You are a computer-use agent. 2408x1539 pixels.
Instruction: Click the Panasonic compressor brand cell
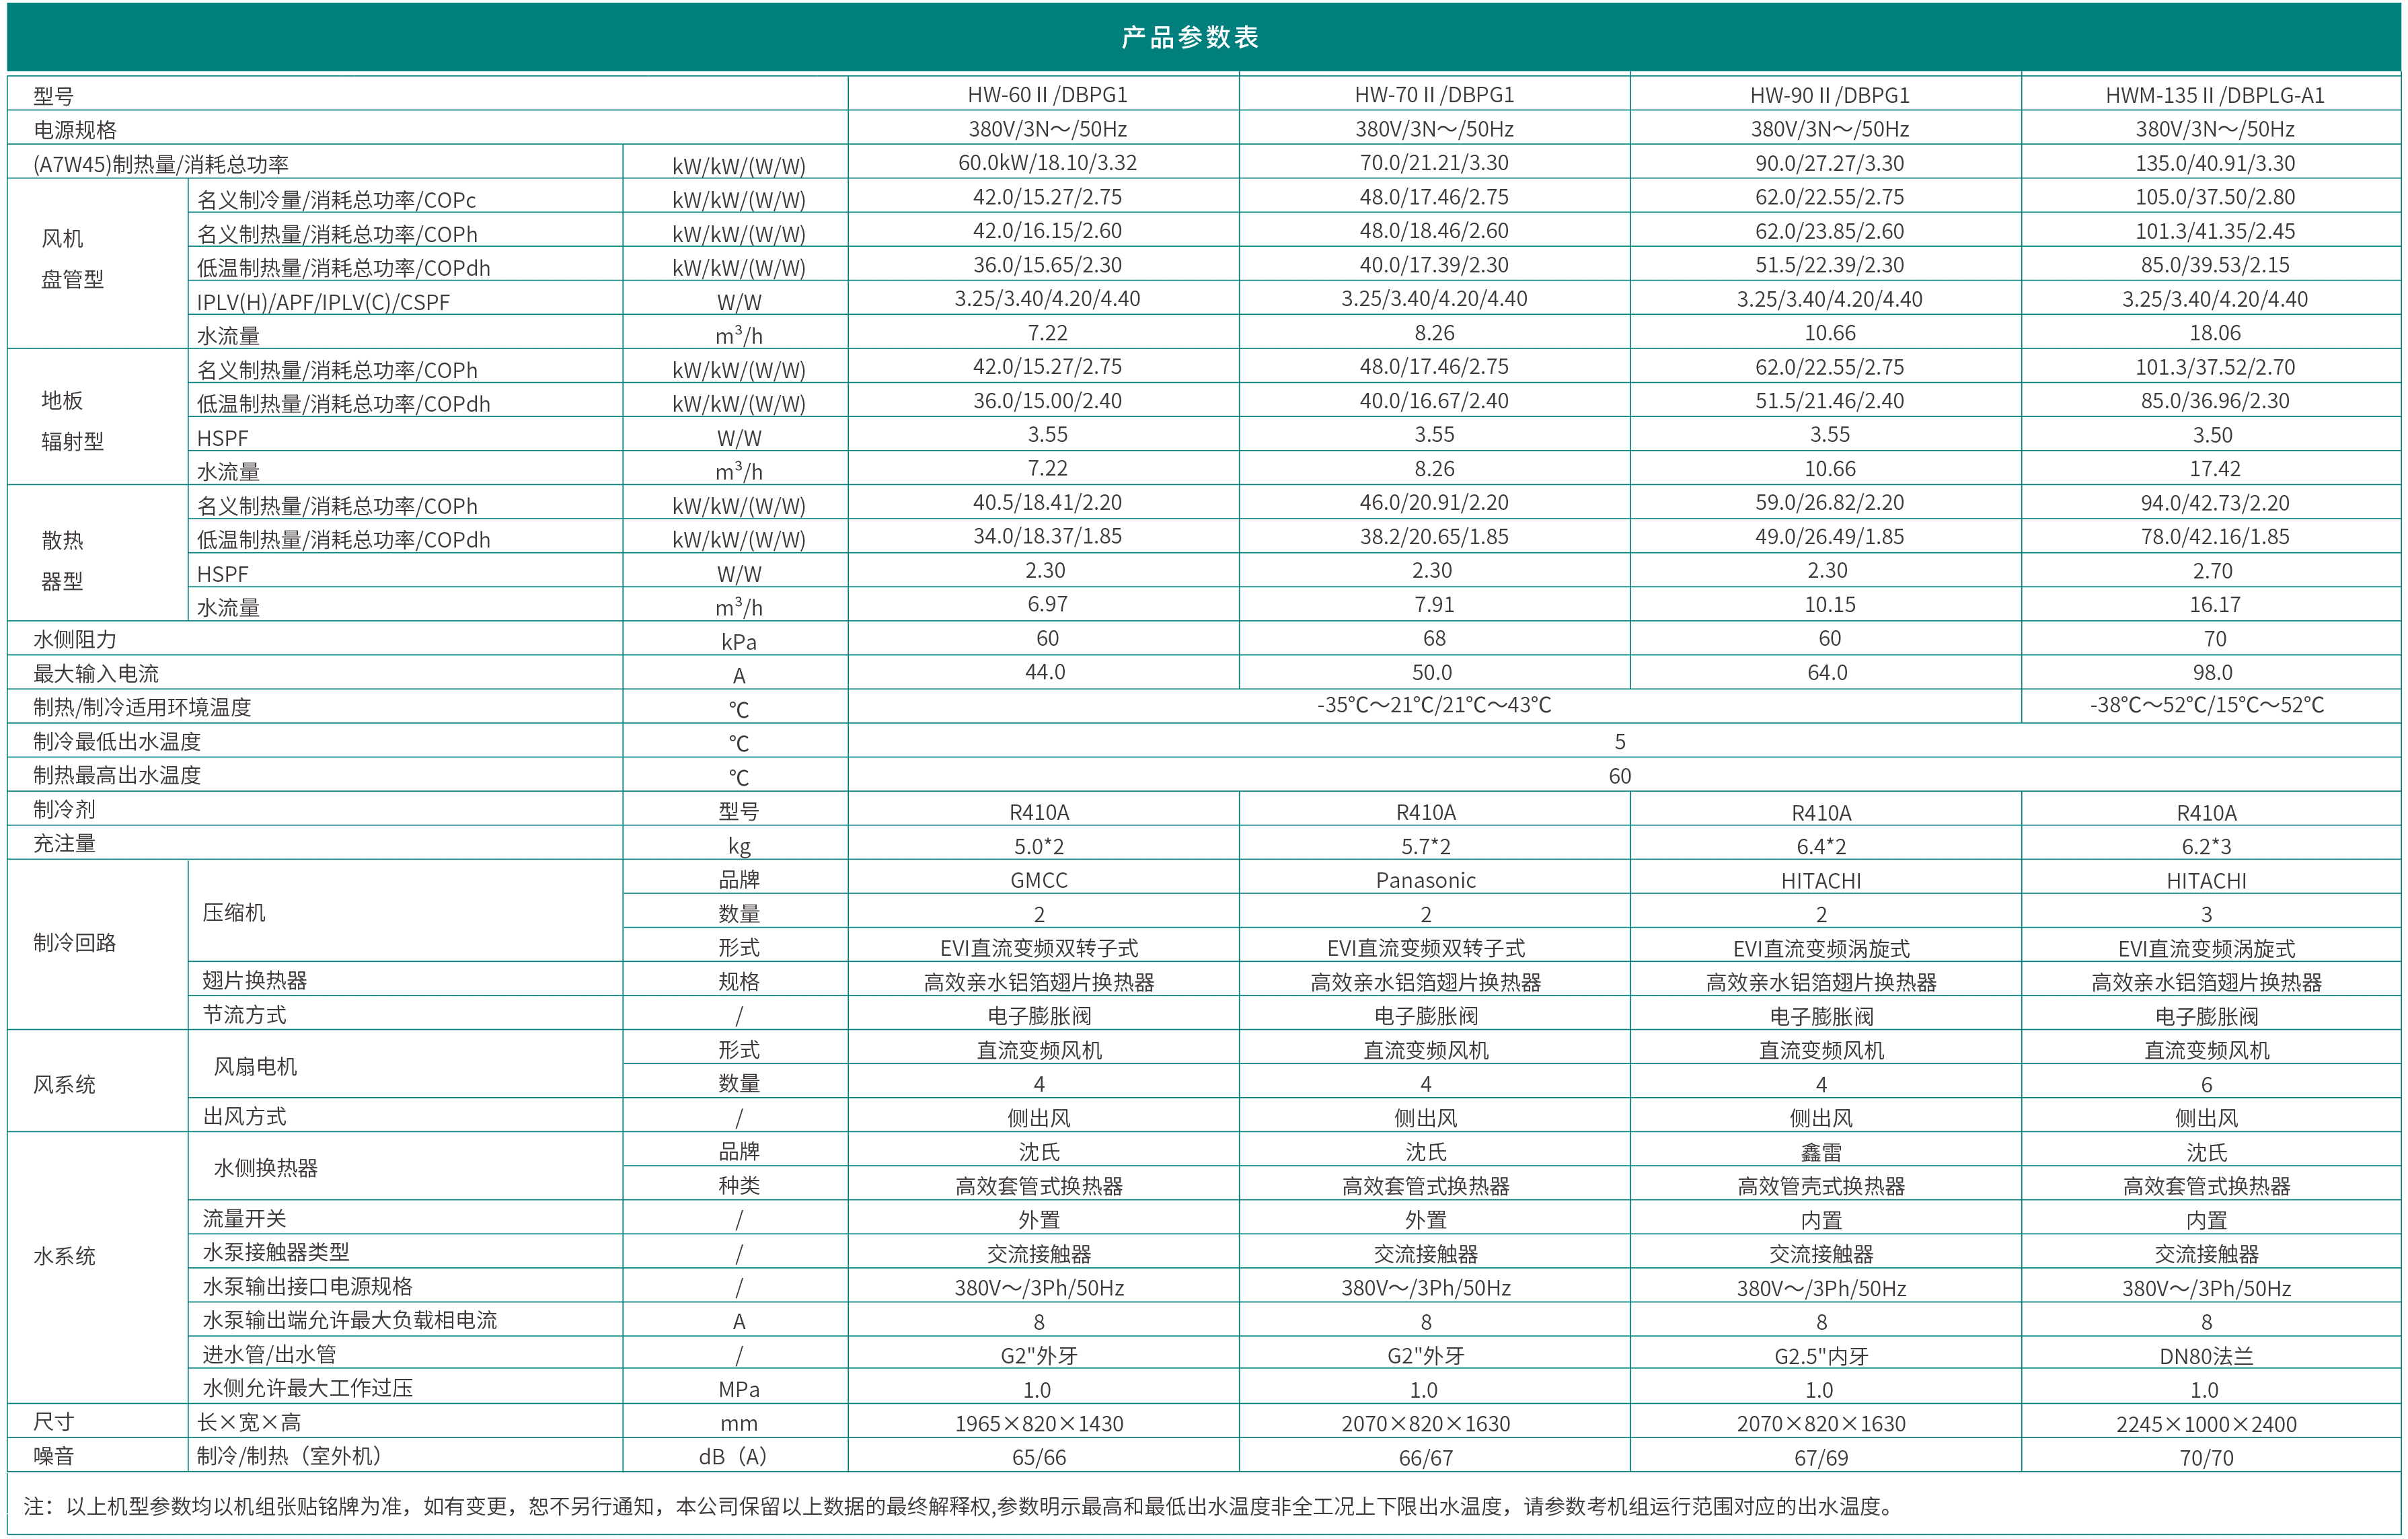click(1425, 881)
